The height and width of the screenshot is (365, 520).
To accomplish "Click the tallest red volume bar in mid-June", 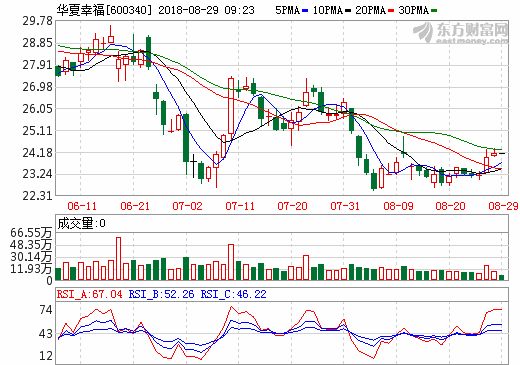I will click(118, 259).
